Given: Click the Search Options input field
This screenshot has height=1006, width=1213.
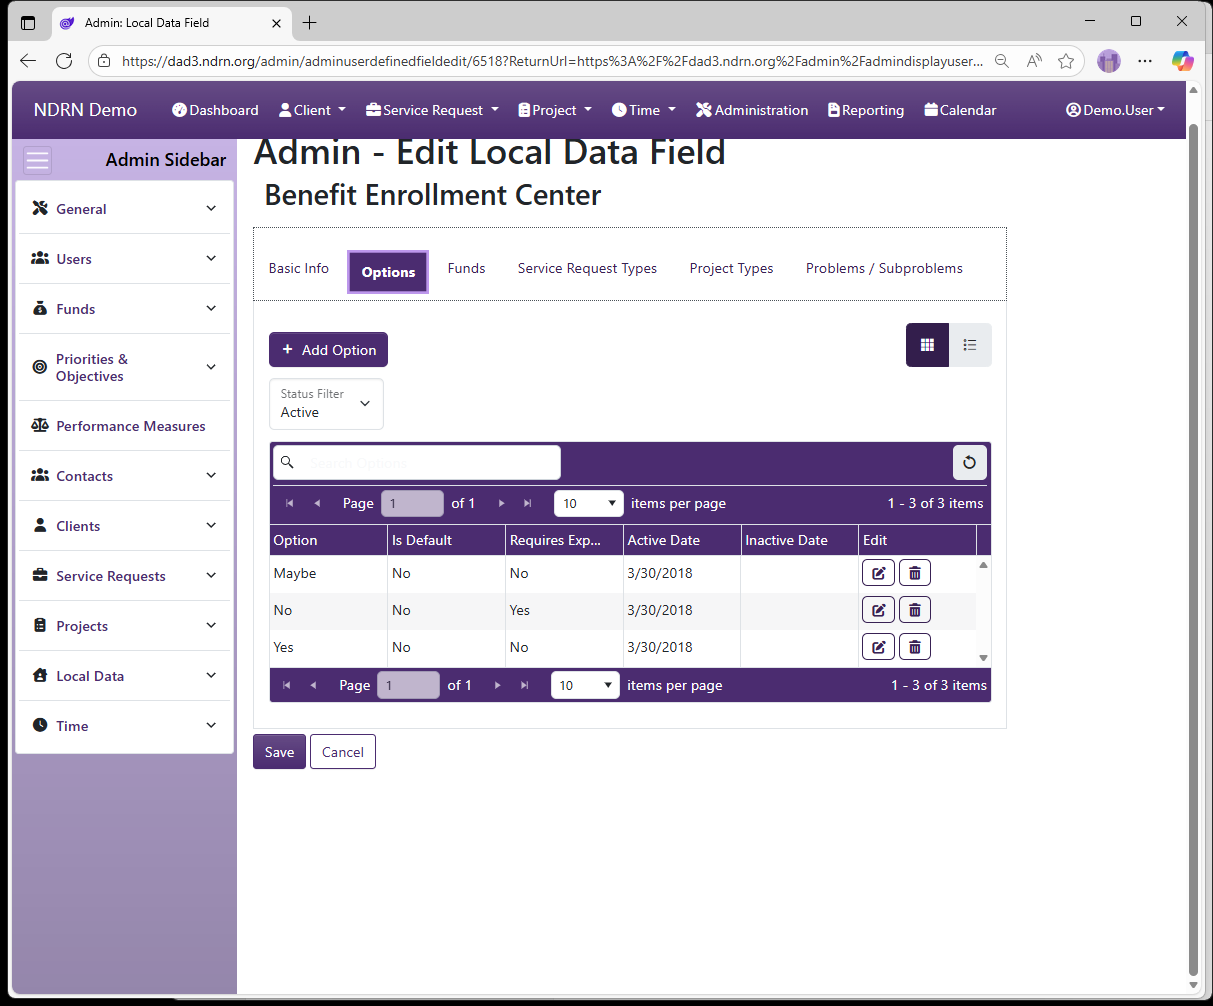Looking at the screenshot, I should pos(417,462).
